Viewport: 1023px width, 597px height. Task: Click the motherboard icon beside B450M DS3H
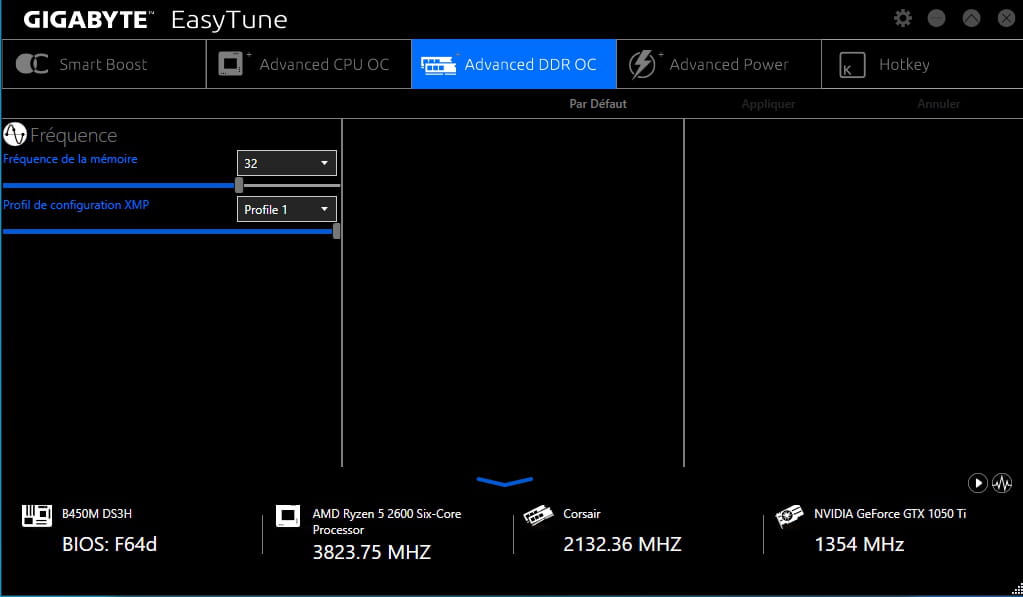click(36, 515)
